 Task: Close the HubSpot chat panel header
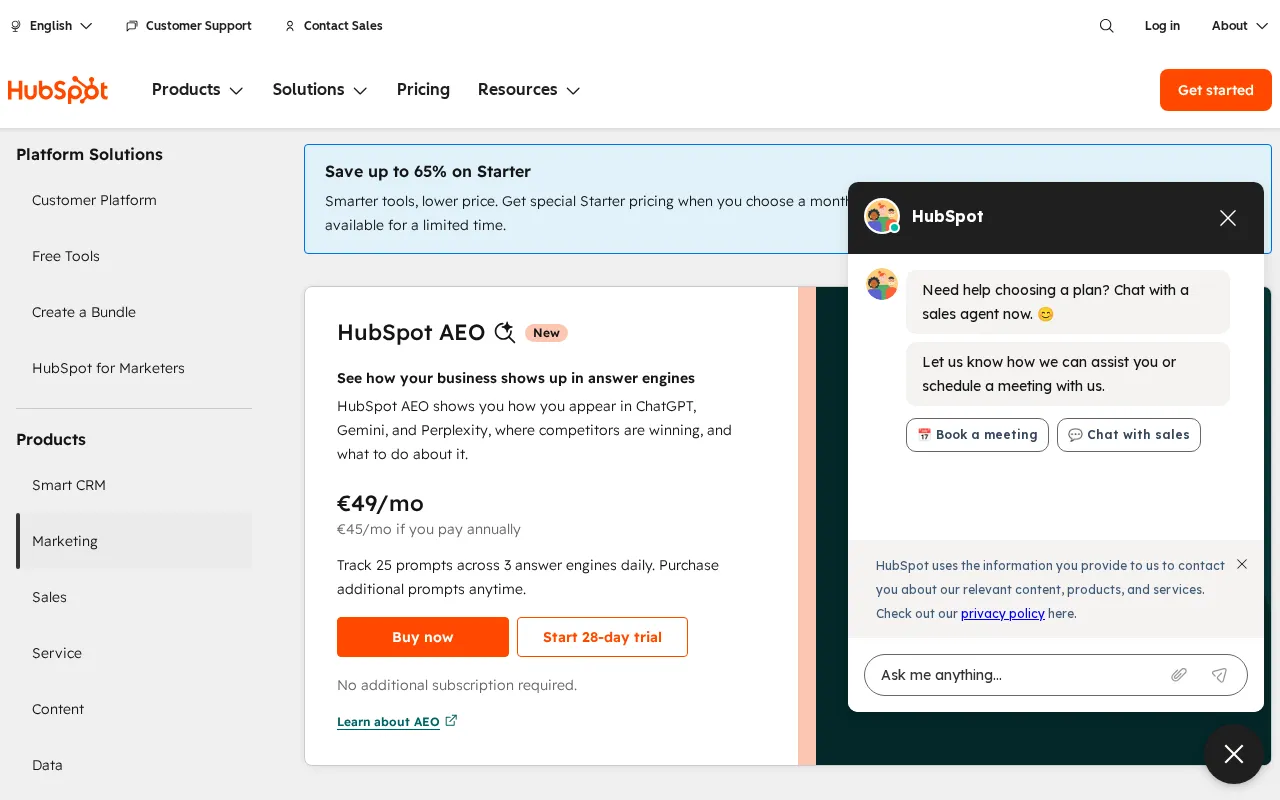(x=1228, y=218)
